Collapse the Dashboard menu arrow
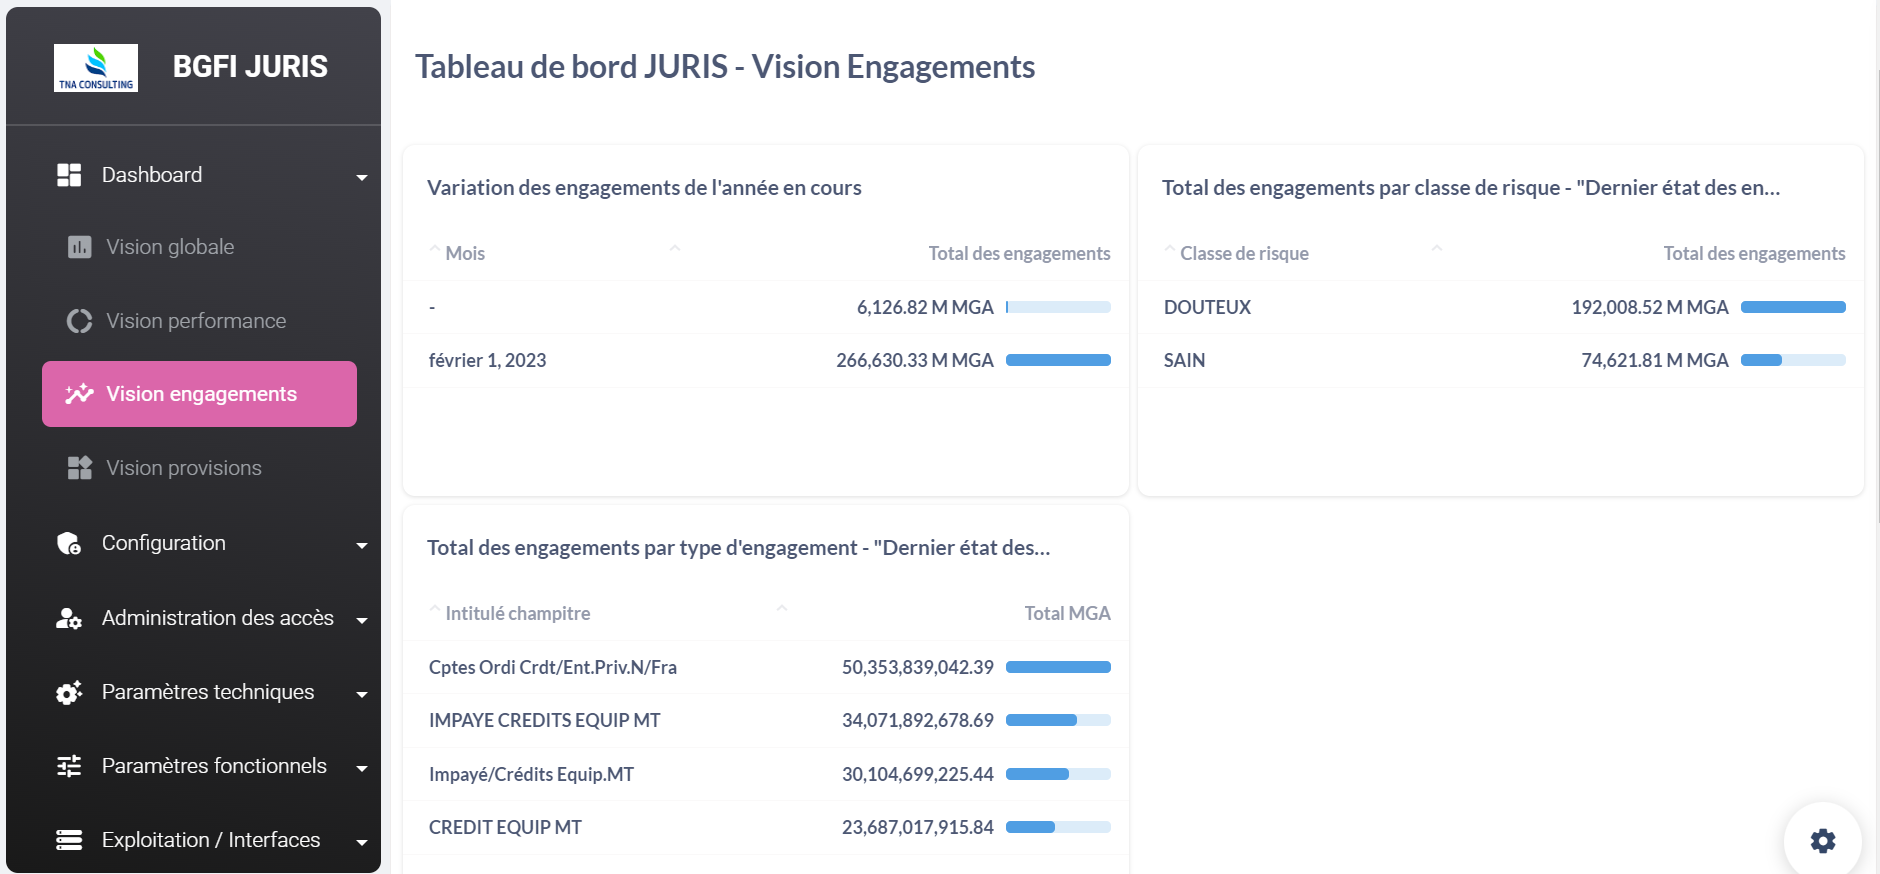The height and width of the screenshot is (874, 1880). click(362, 177)
